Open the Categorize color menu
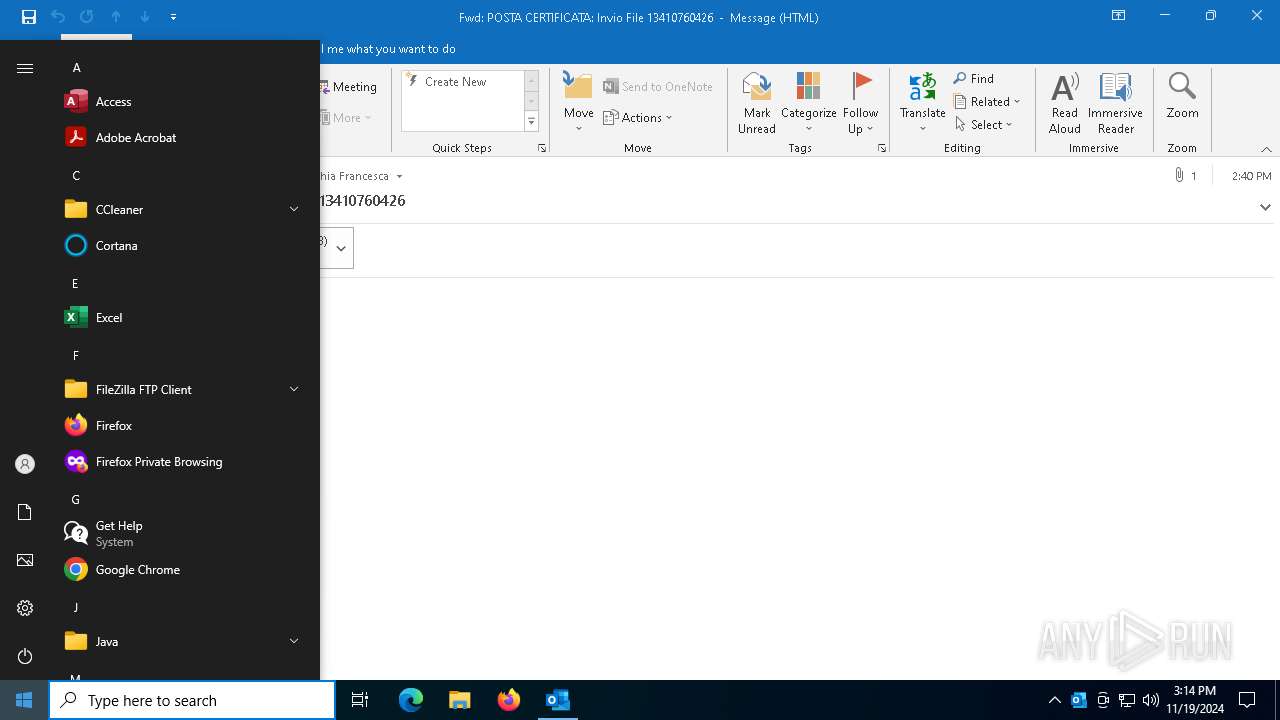1280x720 pixels. point(808,103)
